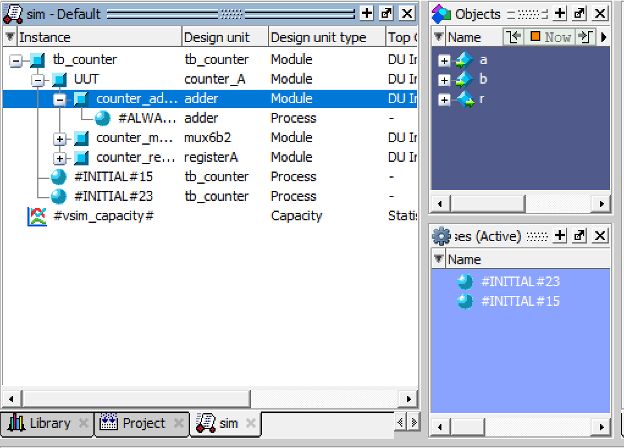This screenshot has width=624, height=448.
Task: Click the next transition arrow in Objects
Action: pyautogui.click(x=585, y=37)
